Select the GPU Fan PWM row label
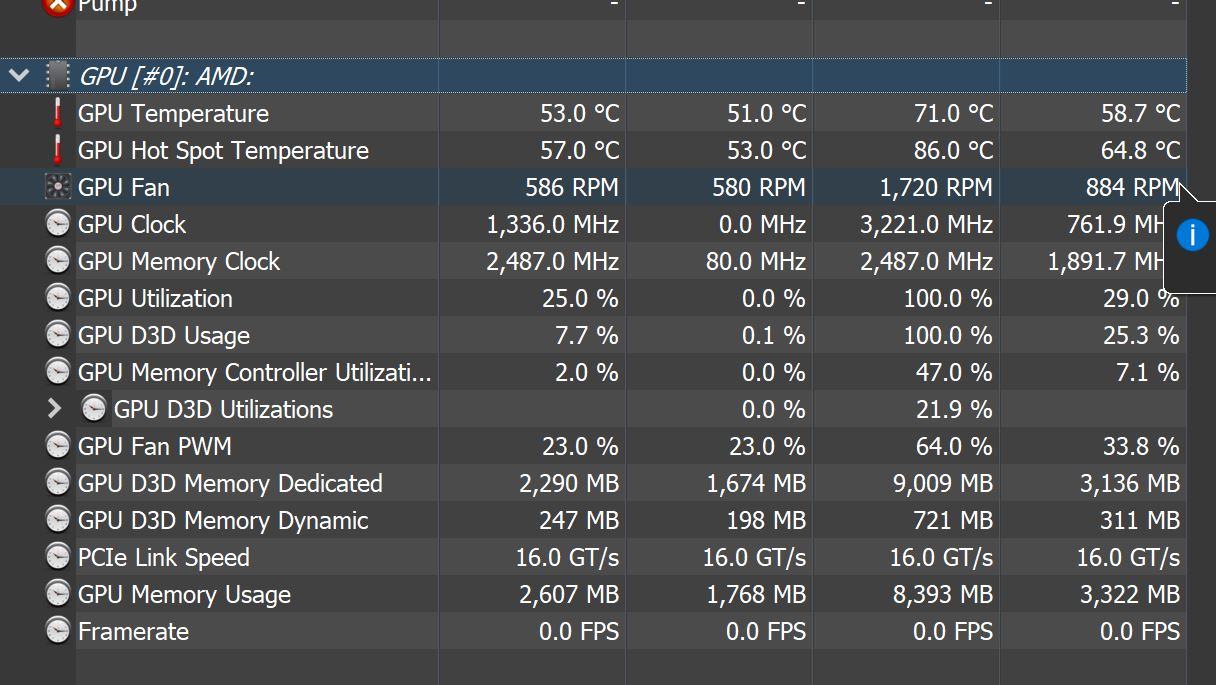This screenshot has height=685, width=1216. 155,446
